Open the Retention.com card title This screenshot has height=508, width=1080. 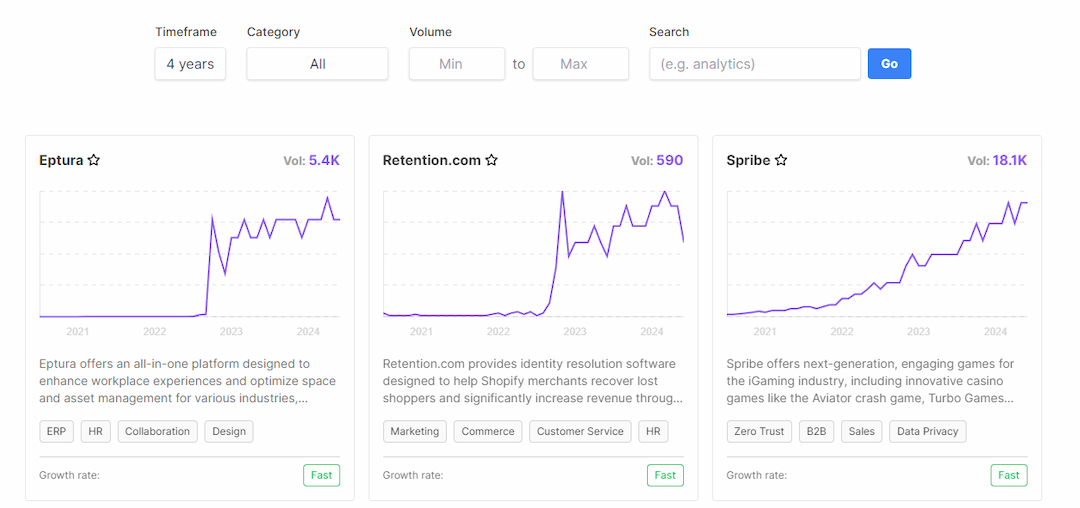coord(432,160)
